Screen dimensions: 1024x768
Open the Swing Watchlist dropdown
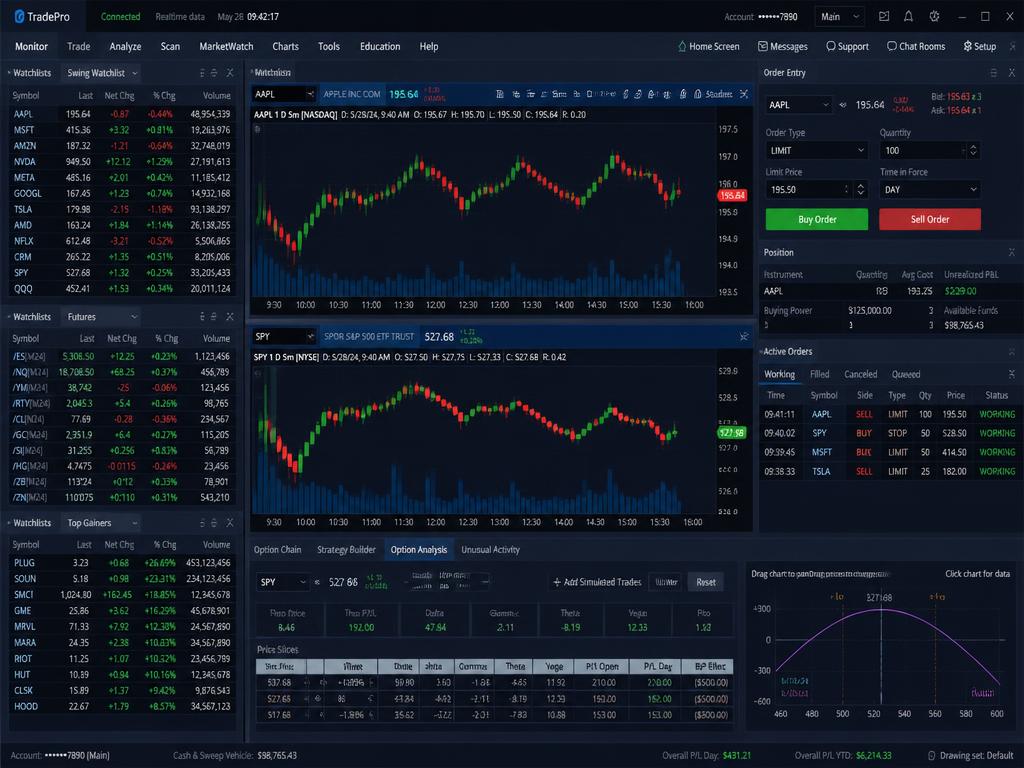[103, 72]
